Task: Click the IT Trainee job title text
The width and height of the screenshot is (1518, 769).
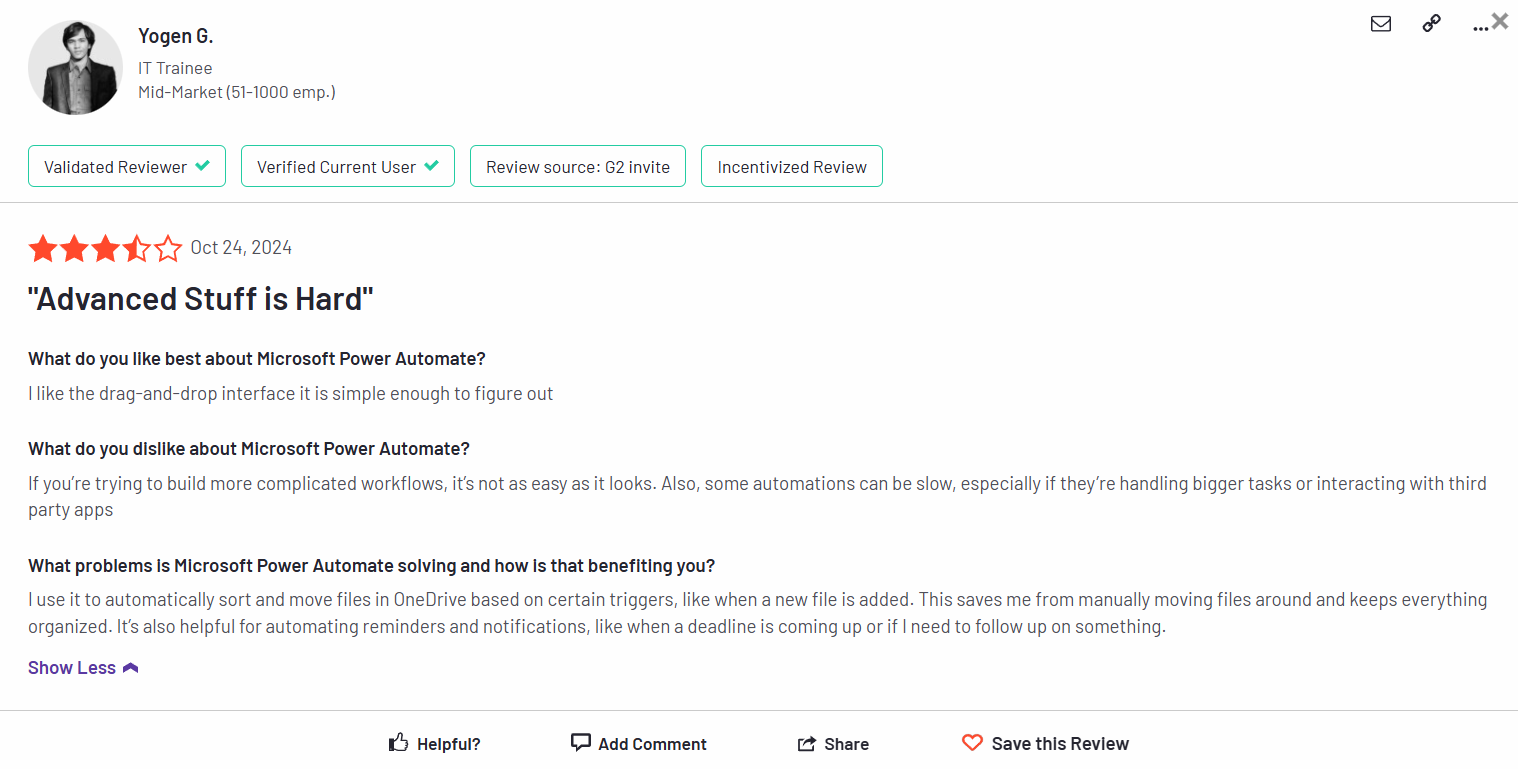Action: pos(175,68)
